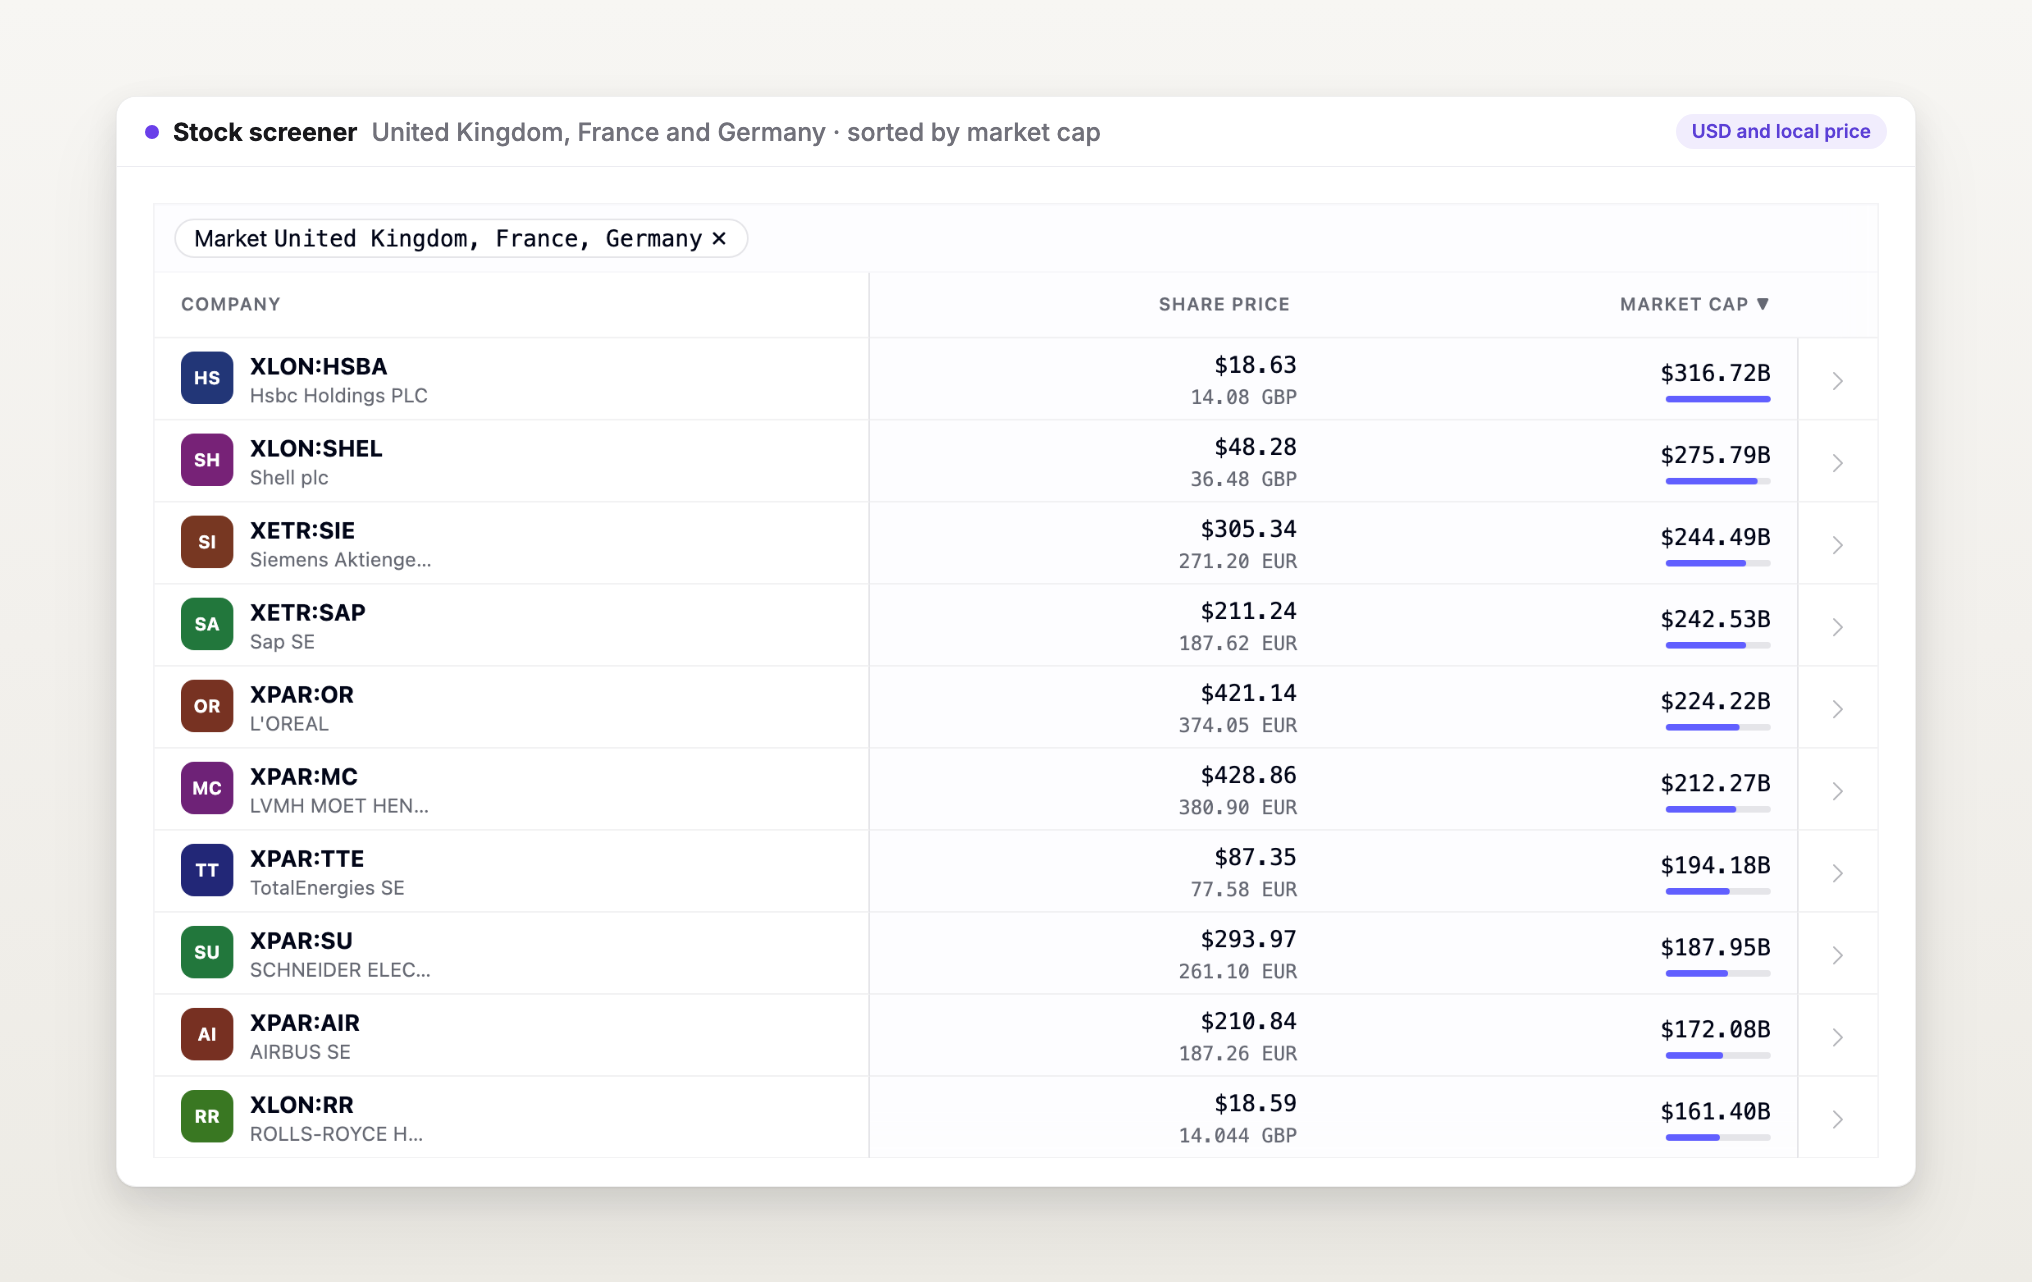Click the MC avatar icon for LVMH
Image resolution: width=2032 pixels, height=1282 pixels.
click(207, 788)
